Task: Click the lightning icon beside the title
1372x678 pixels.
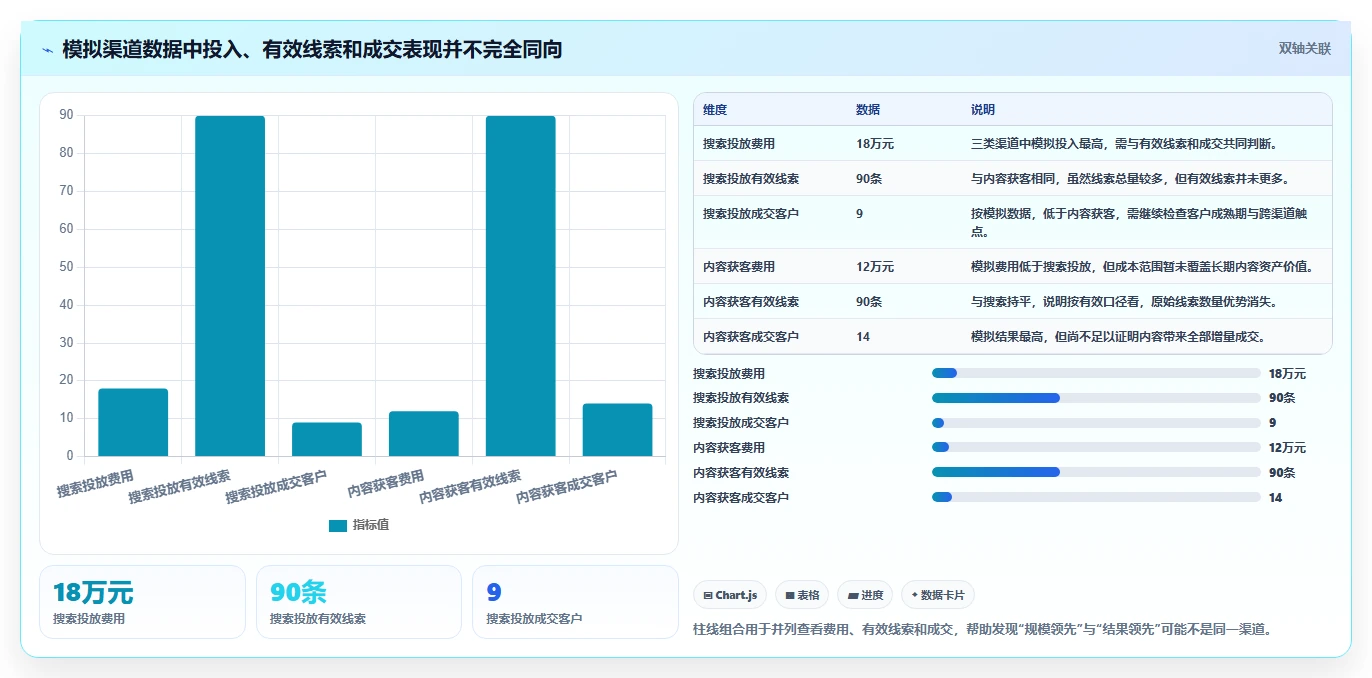Action: click(x=48, y=50)
